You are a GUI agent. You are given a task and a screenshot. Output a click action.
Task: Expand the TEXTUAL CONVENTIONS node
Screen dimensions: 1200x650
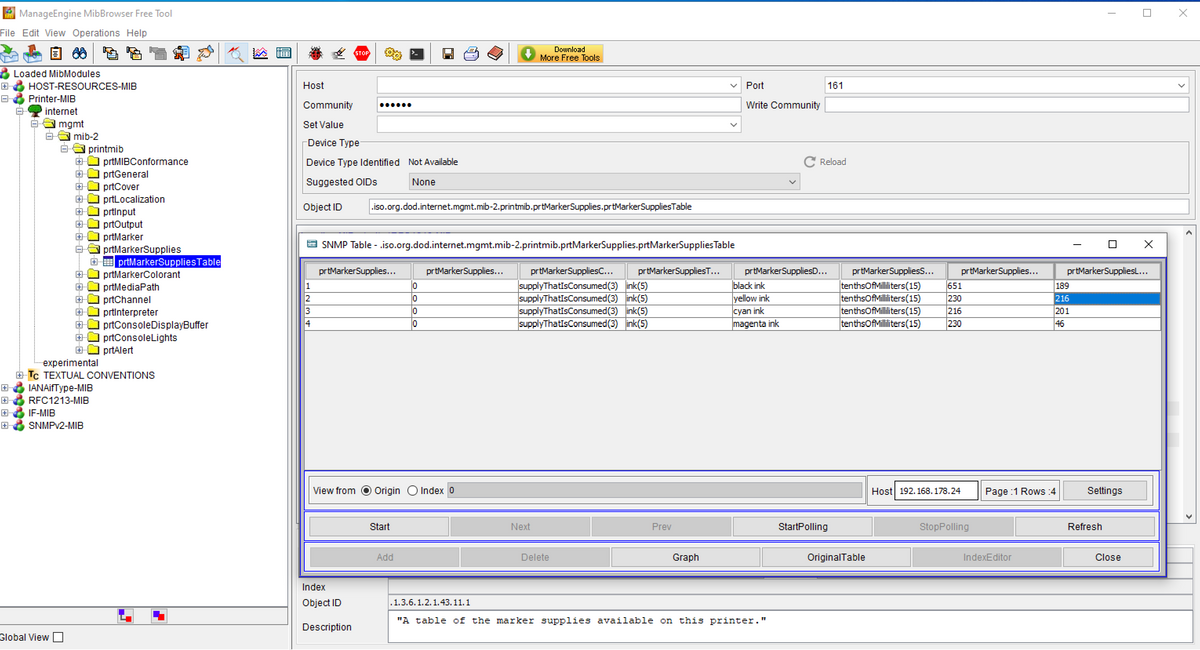pos(18,375)
